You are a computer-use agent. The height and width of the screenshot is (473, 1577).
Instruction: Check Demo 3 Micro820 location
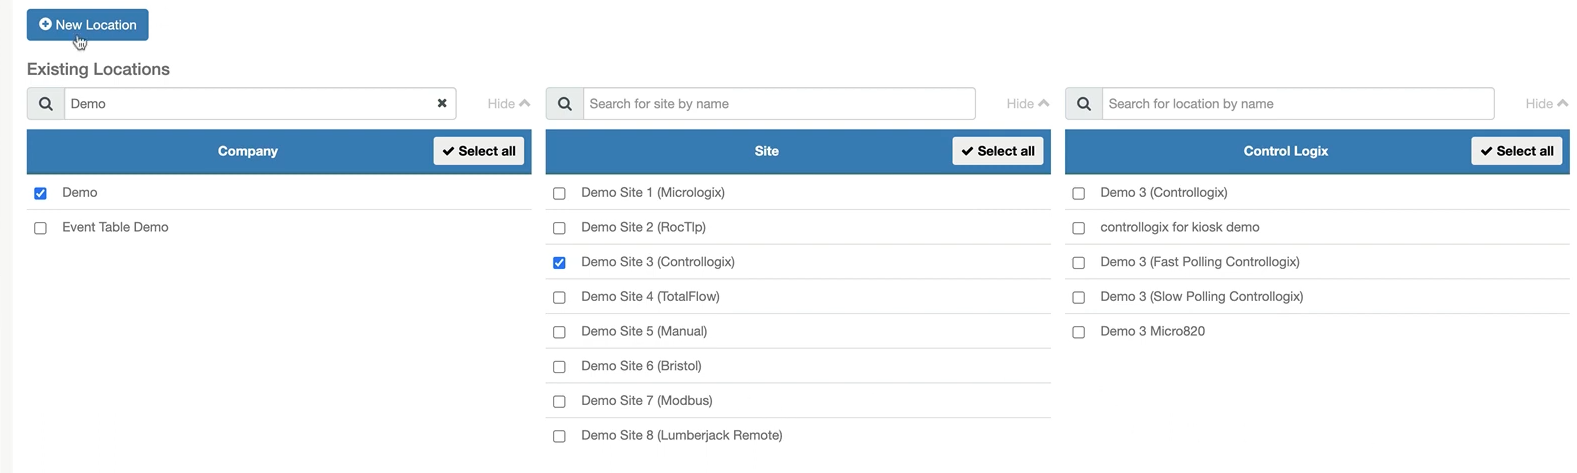[1079, 332]
